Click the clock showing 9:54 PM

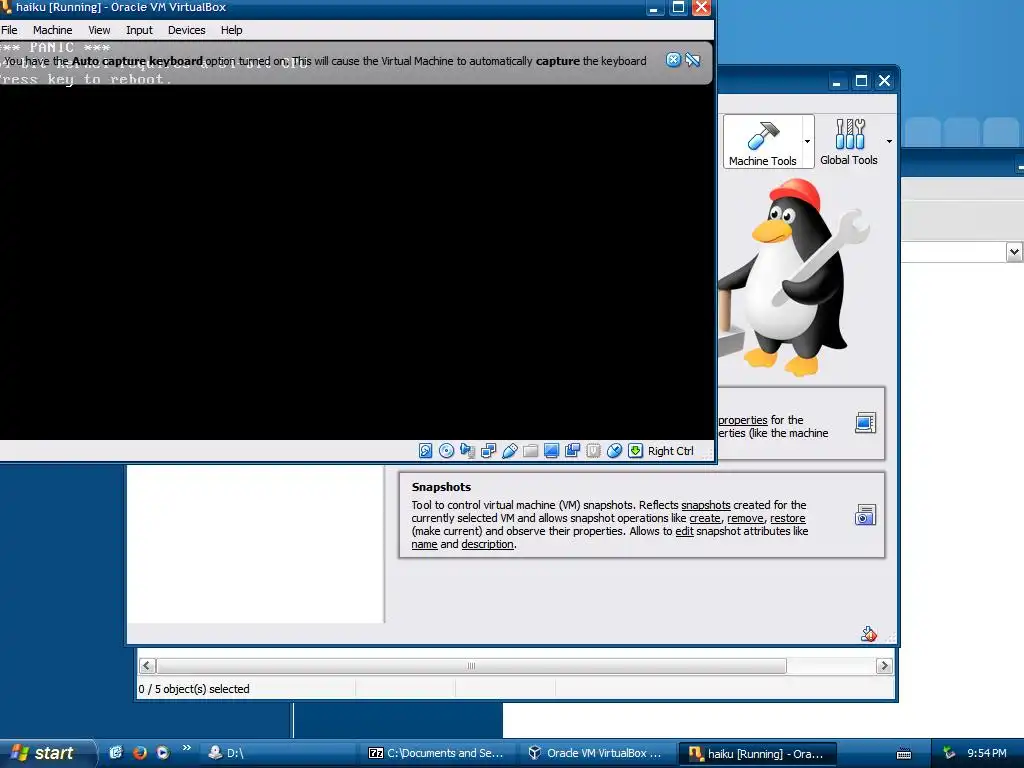[x=987, y=753]
